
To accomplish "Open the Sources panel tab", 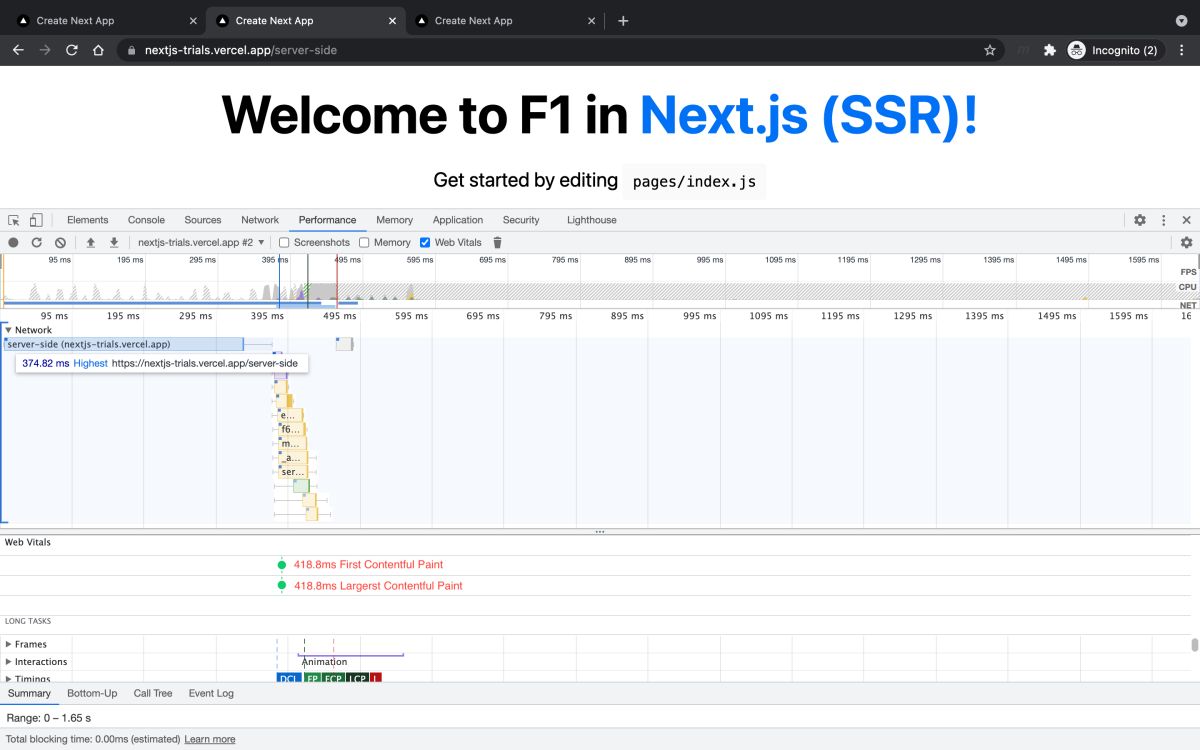I will coord(203,220).
